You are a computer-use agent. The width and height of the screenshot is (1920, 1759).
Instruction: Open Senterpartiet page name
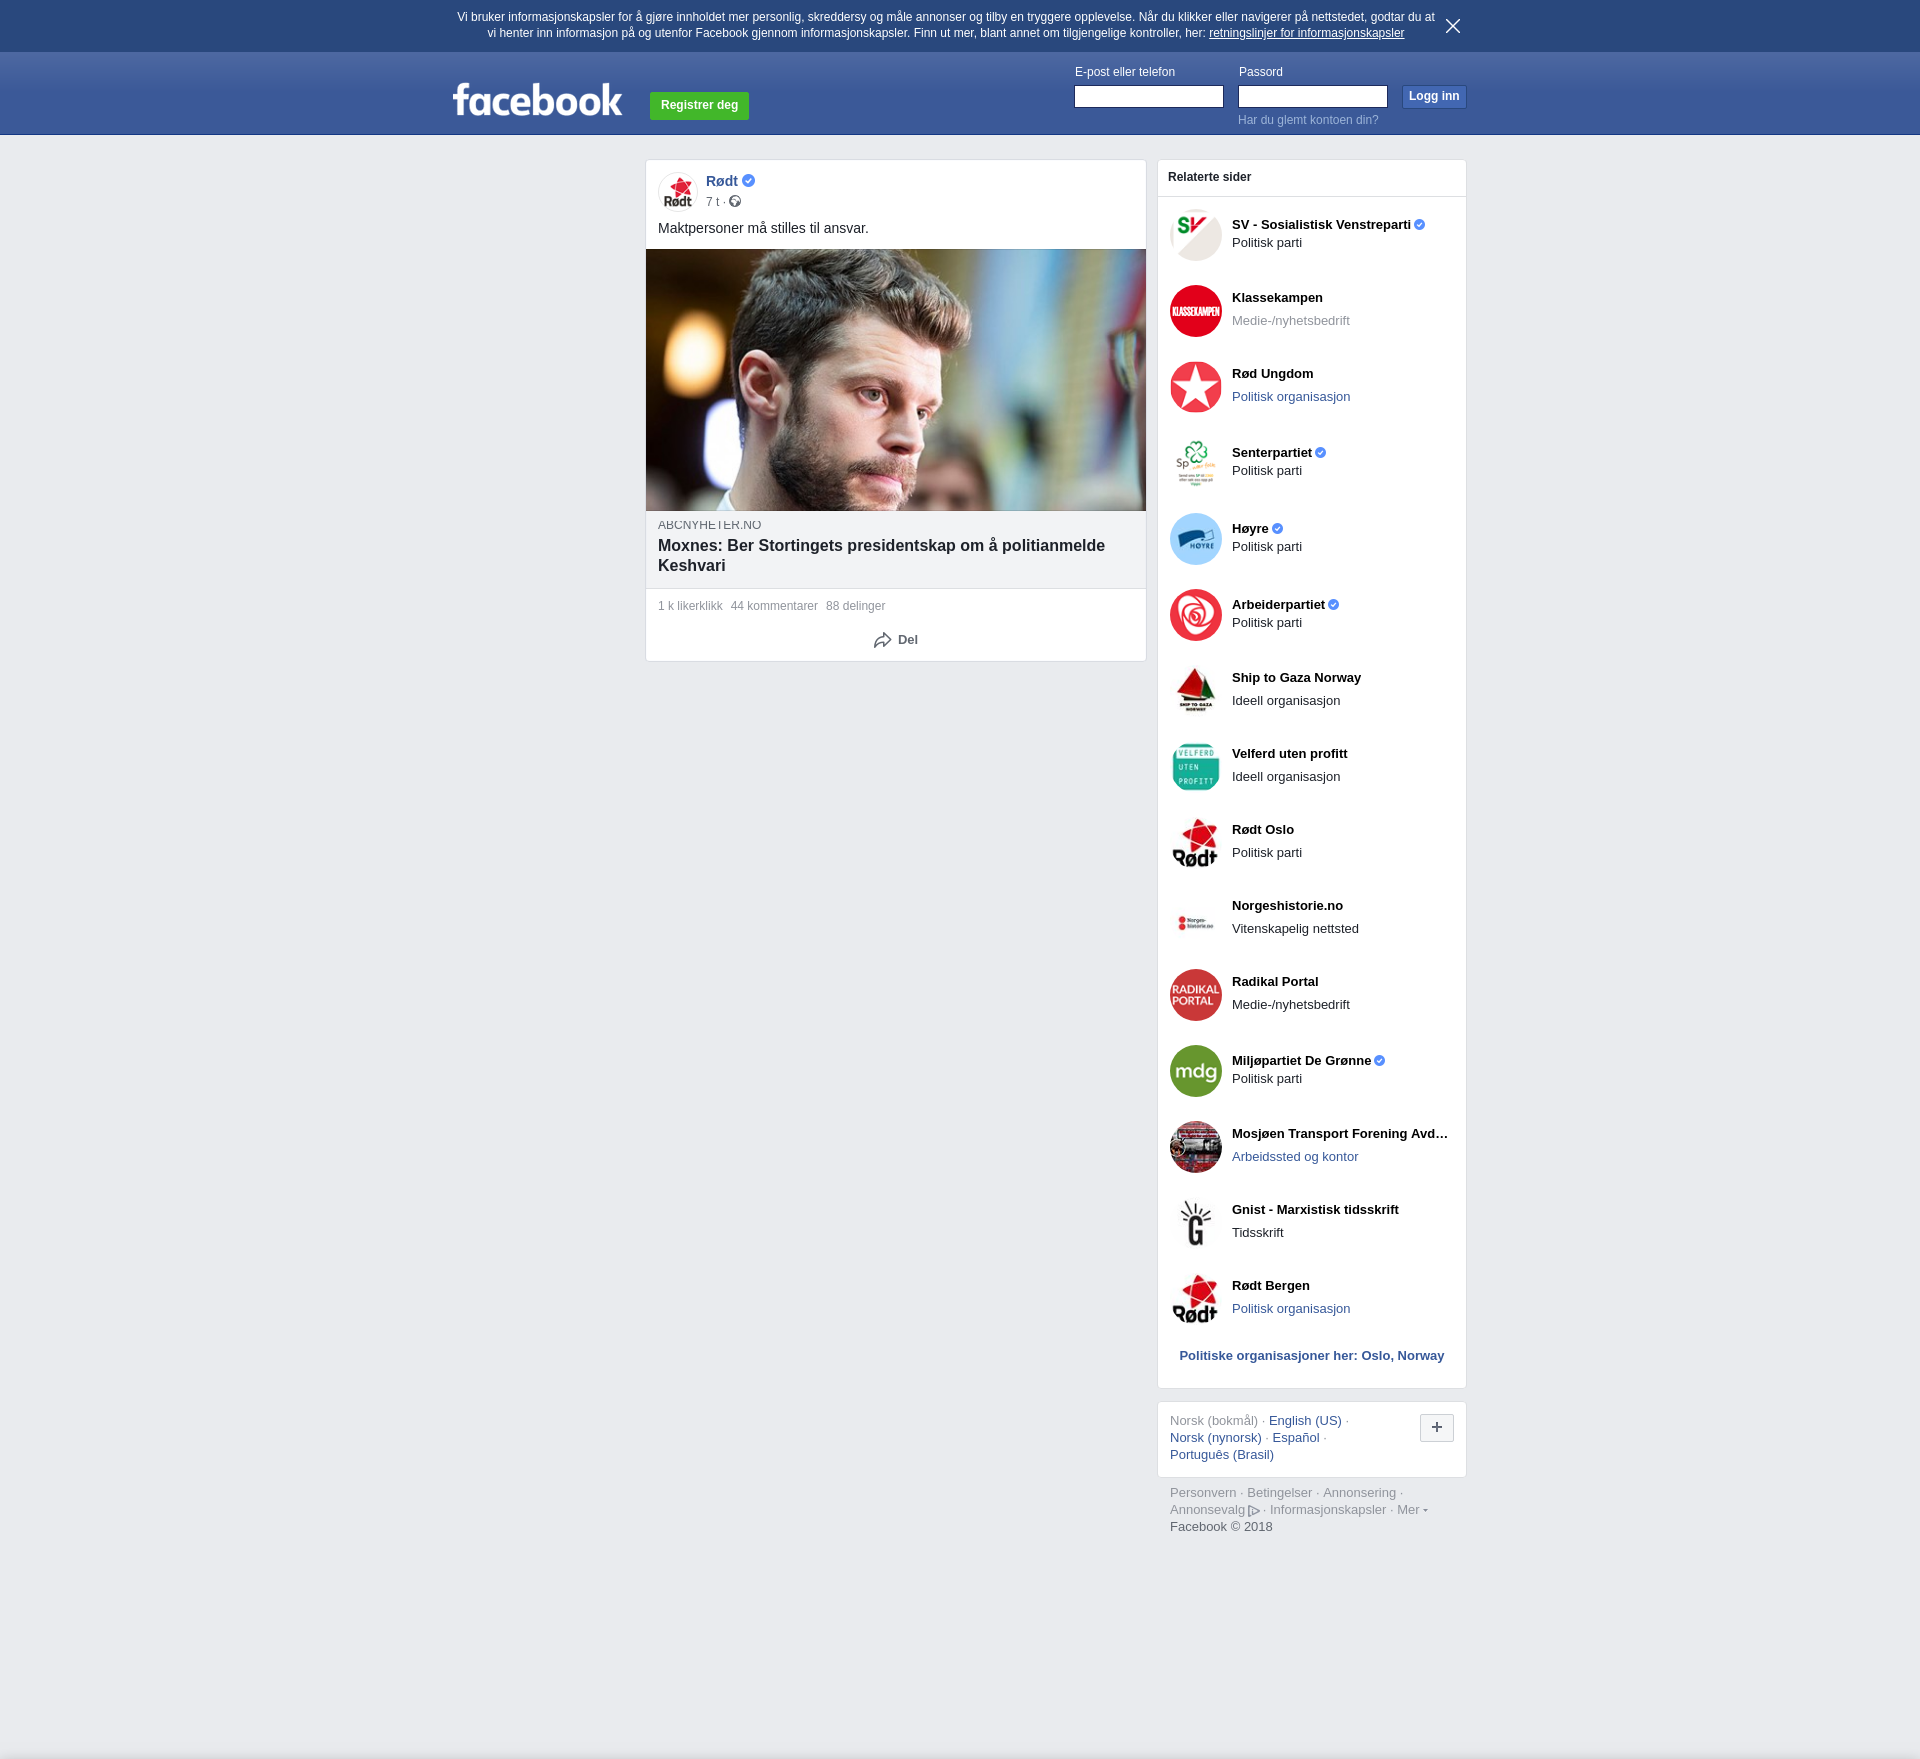pos(1272,453)
